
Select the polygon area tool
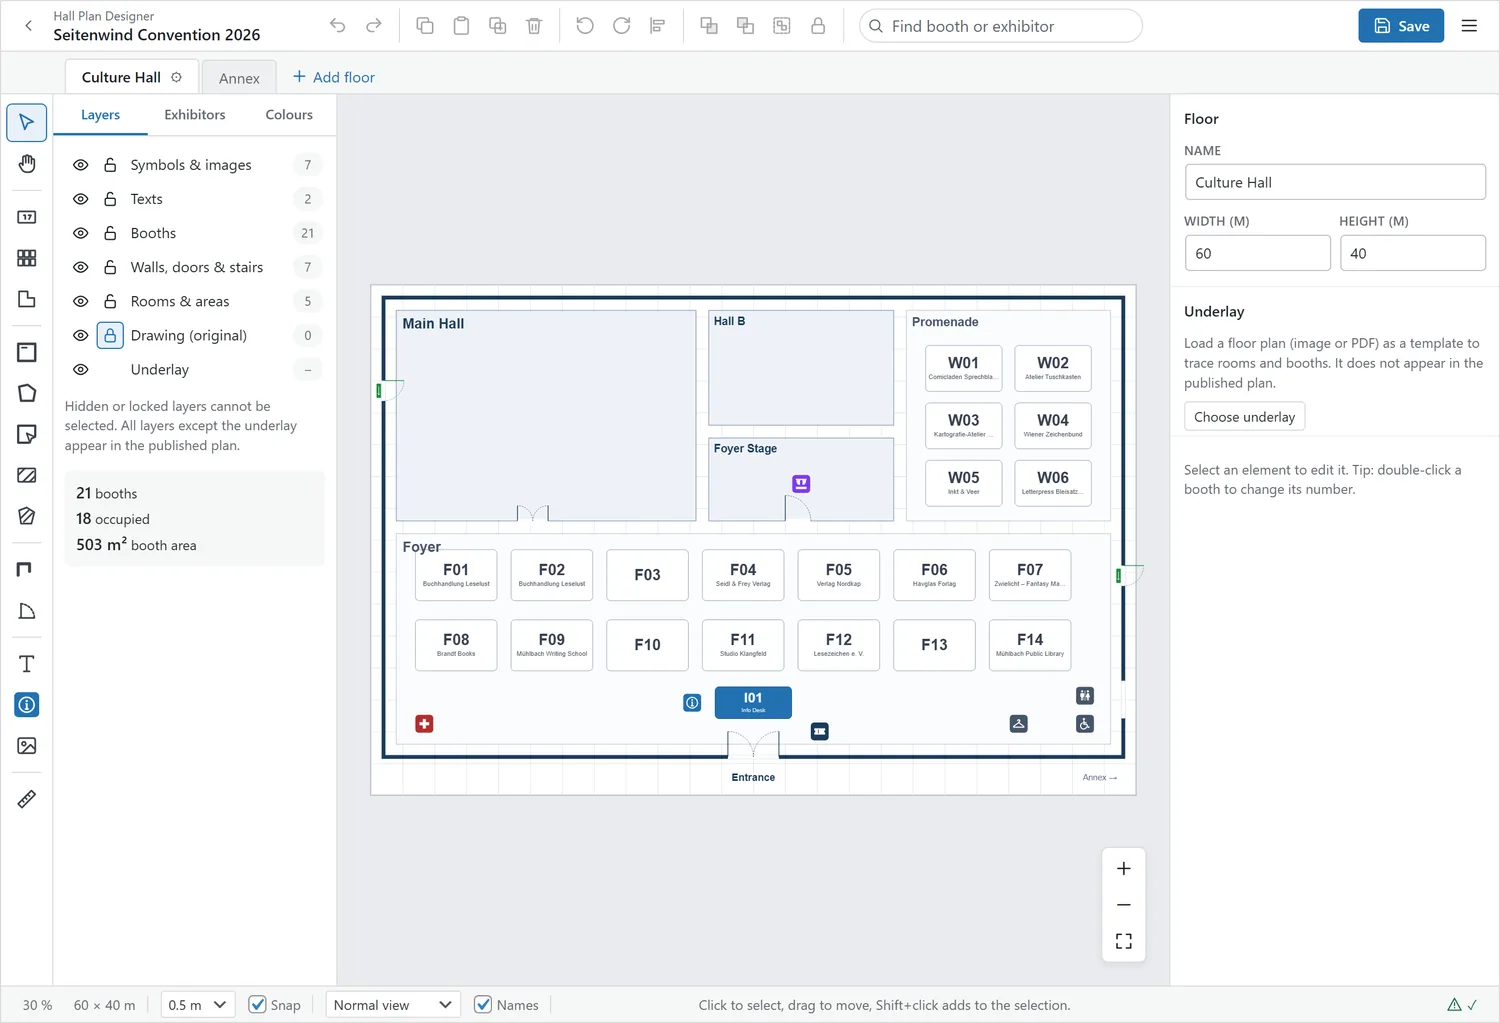pyautogui.click(x=27, y=393)
